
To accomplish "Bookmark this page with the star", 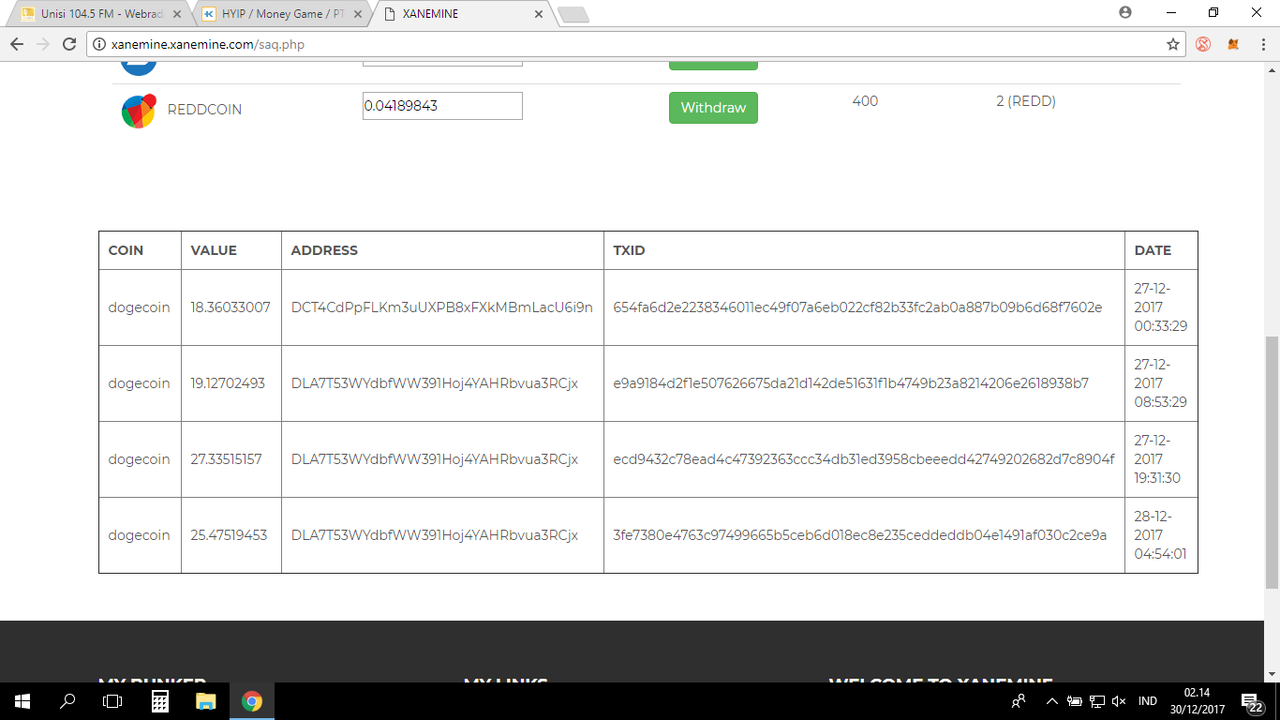I will pos(1173,44).
